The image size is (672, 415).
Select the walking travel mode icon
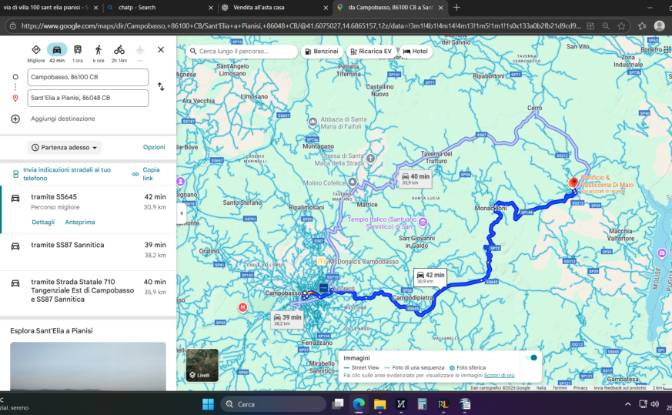(x=98, y=50)
